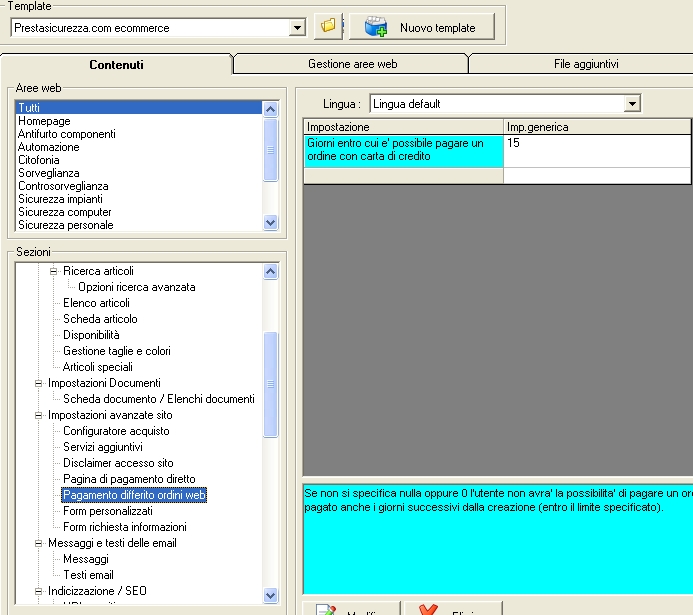Viewport: 693px width, 615px height.
Task: Select Citofonia in Aree web list
Action: tap(39, 160)
